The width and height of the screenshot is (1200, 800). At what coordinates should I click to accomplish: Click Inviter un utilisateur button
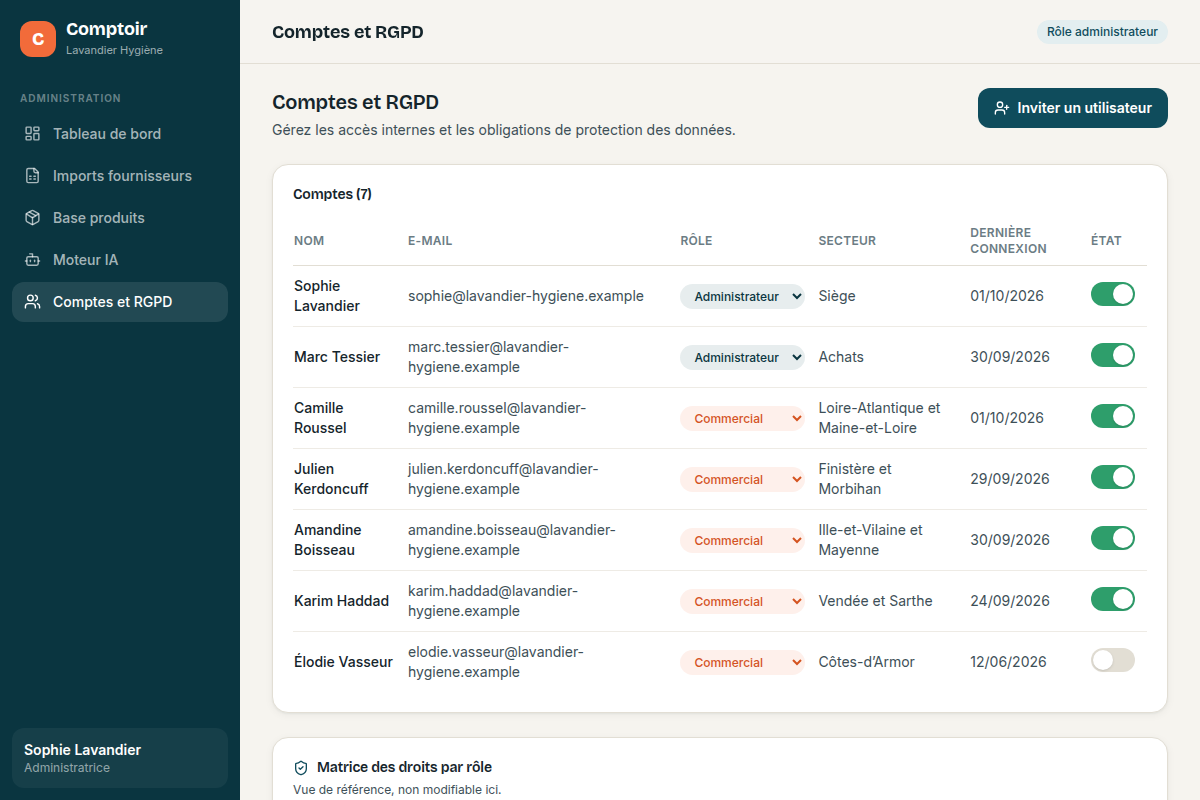pyautogui.click(x=1073, y=108)
